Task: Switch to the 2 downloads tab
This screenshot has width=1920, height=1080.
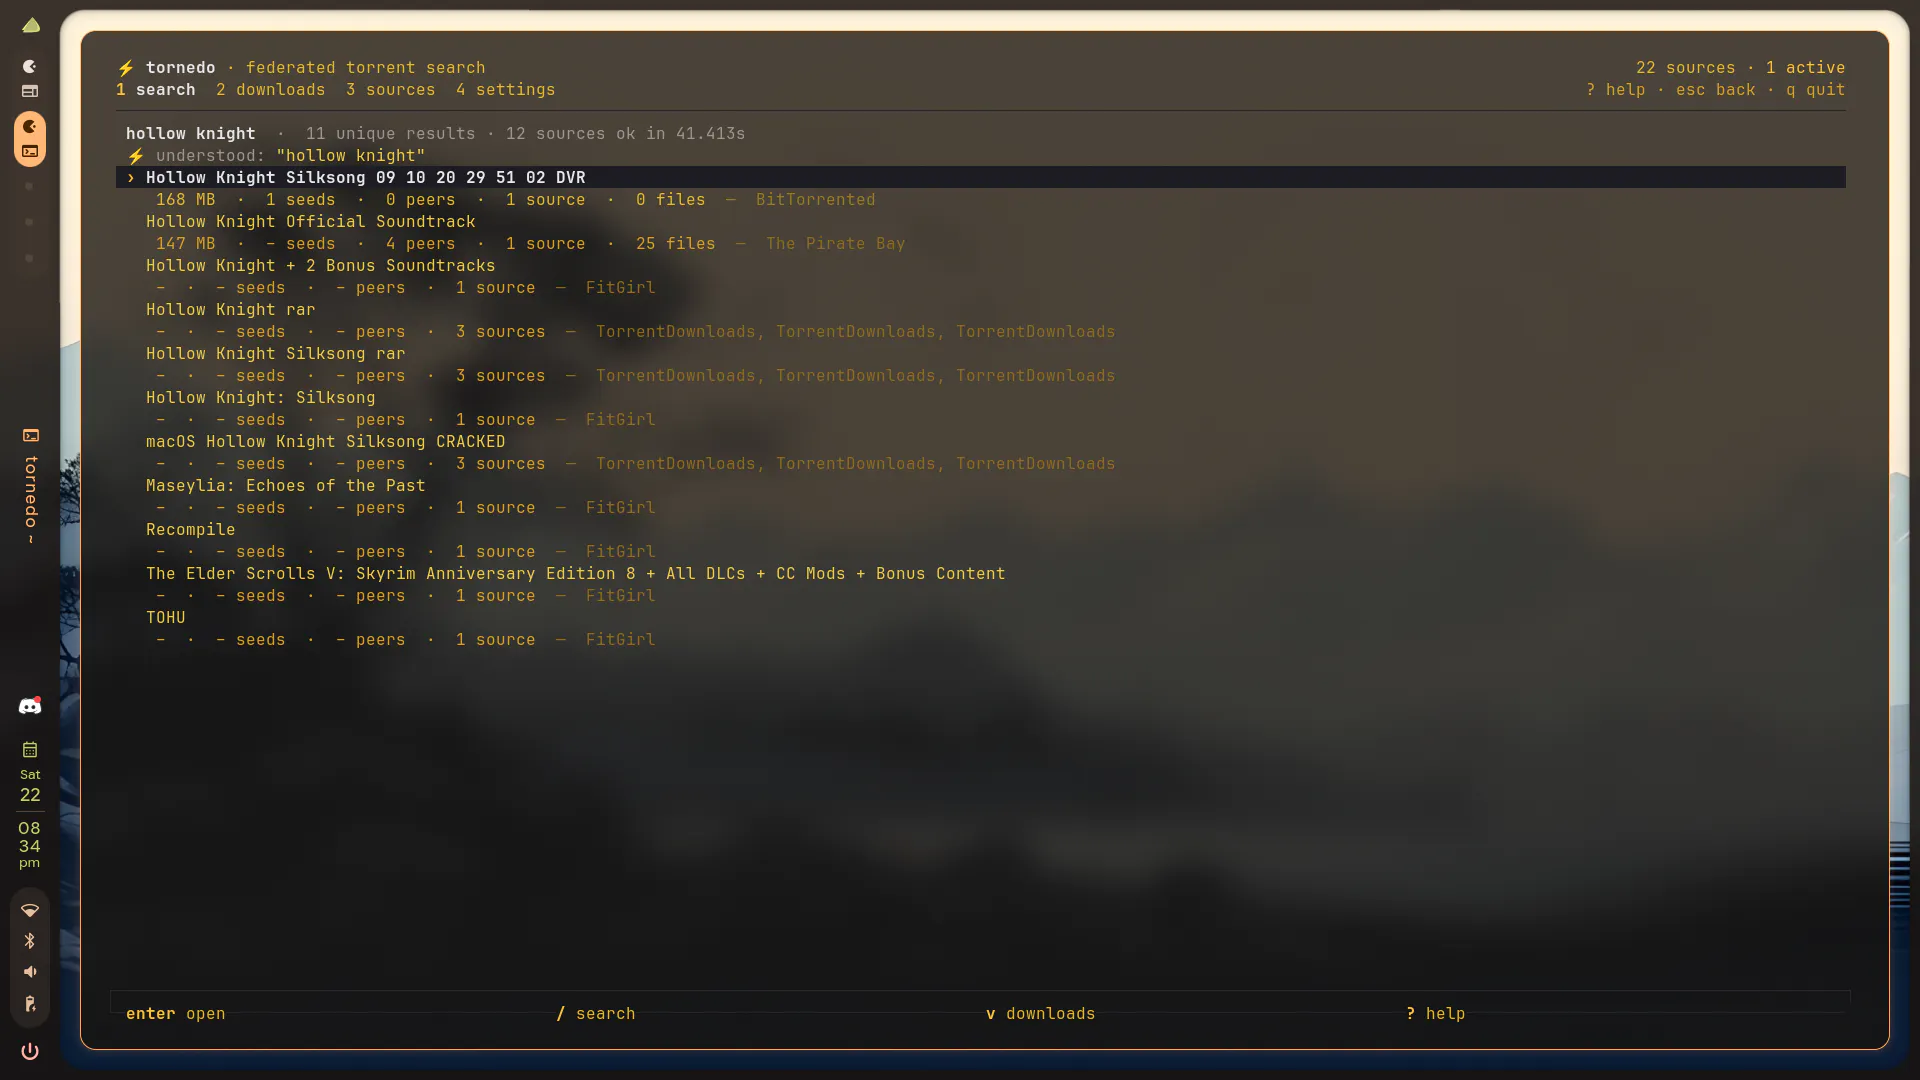Action: point(271,90)
